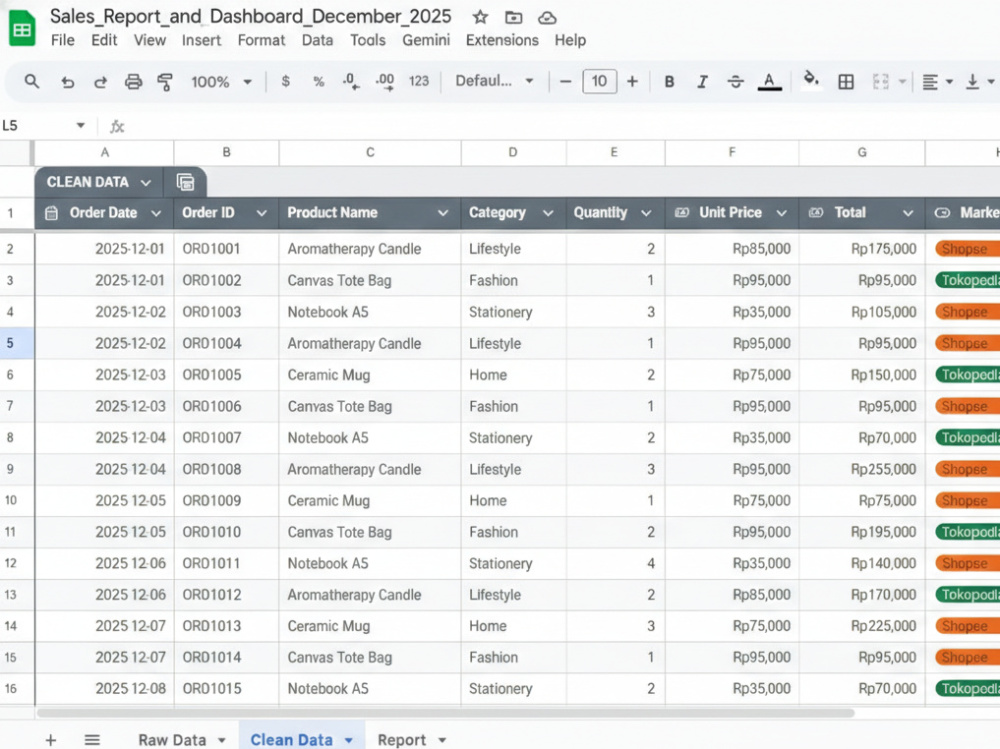Click the merge cells icon

click(x=881, y=82)
